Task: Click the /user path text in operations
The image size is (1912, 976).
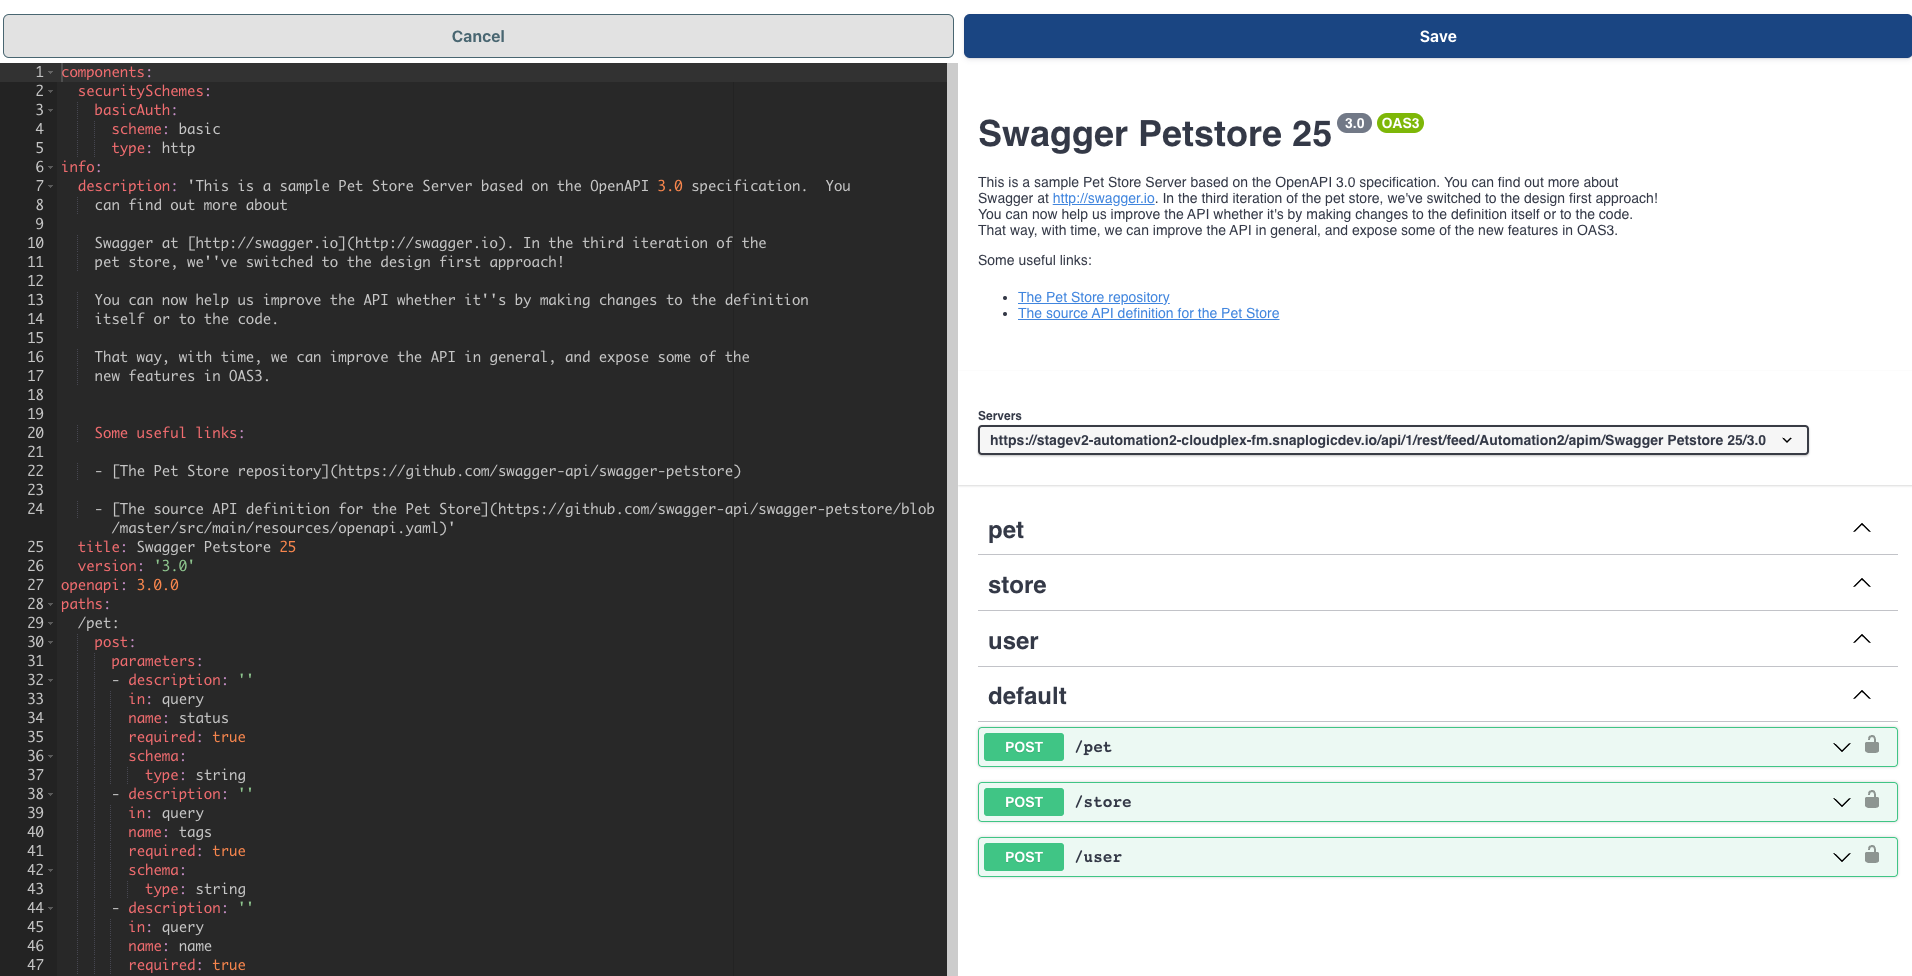Action: pos(1098,857)
